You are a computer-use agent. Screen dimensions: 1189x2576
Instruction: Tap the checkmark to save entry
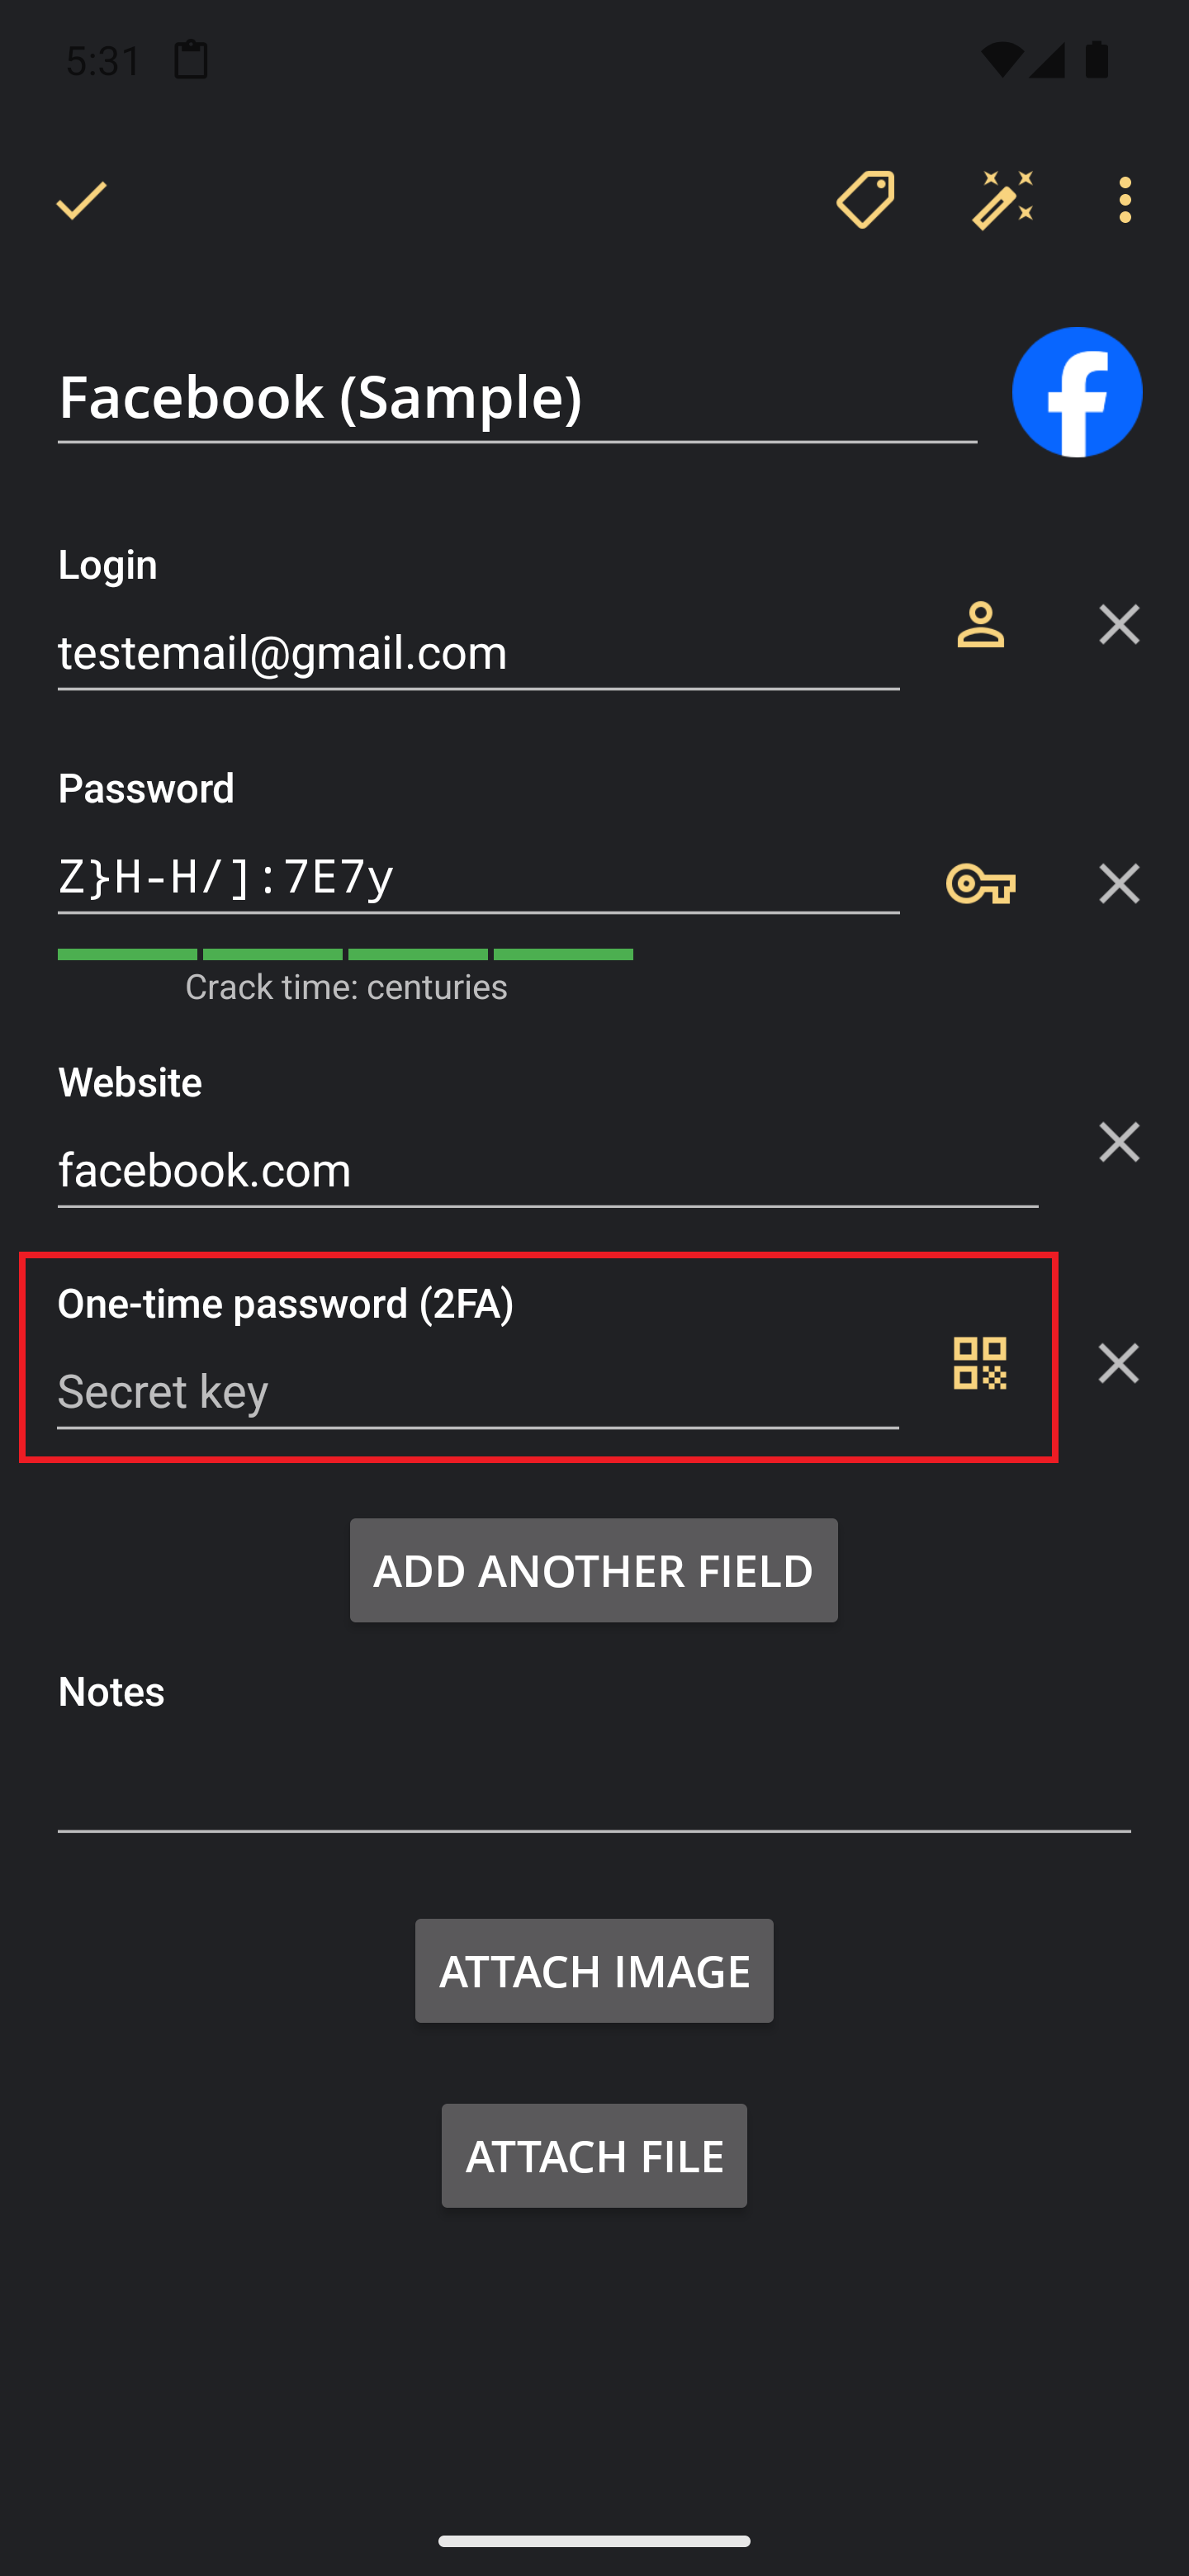(x=81, y=201)
